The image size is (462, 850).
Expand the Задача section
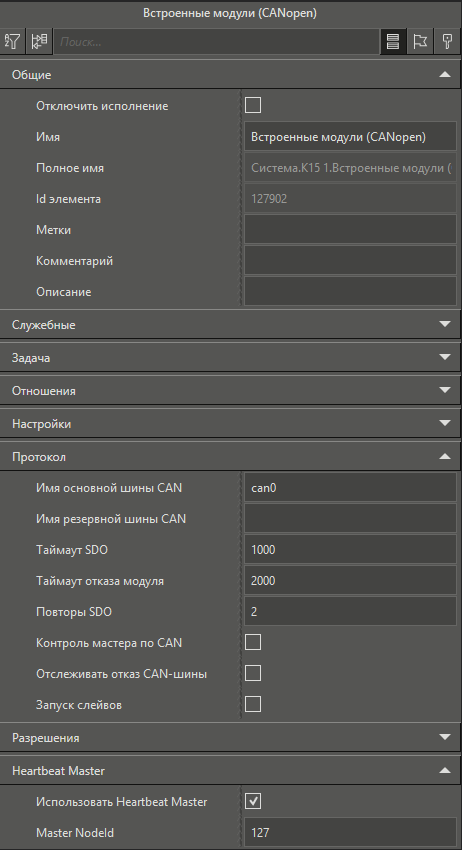coord(231,358)
